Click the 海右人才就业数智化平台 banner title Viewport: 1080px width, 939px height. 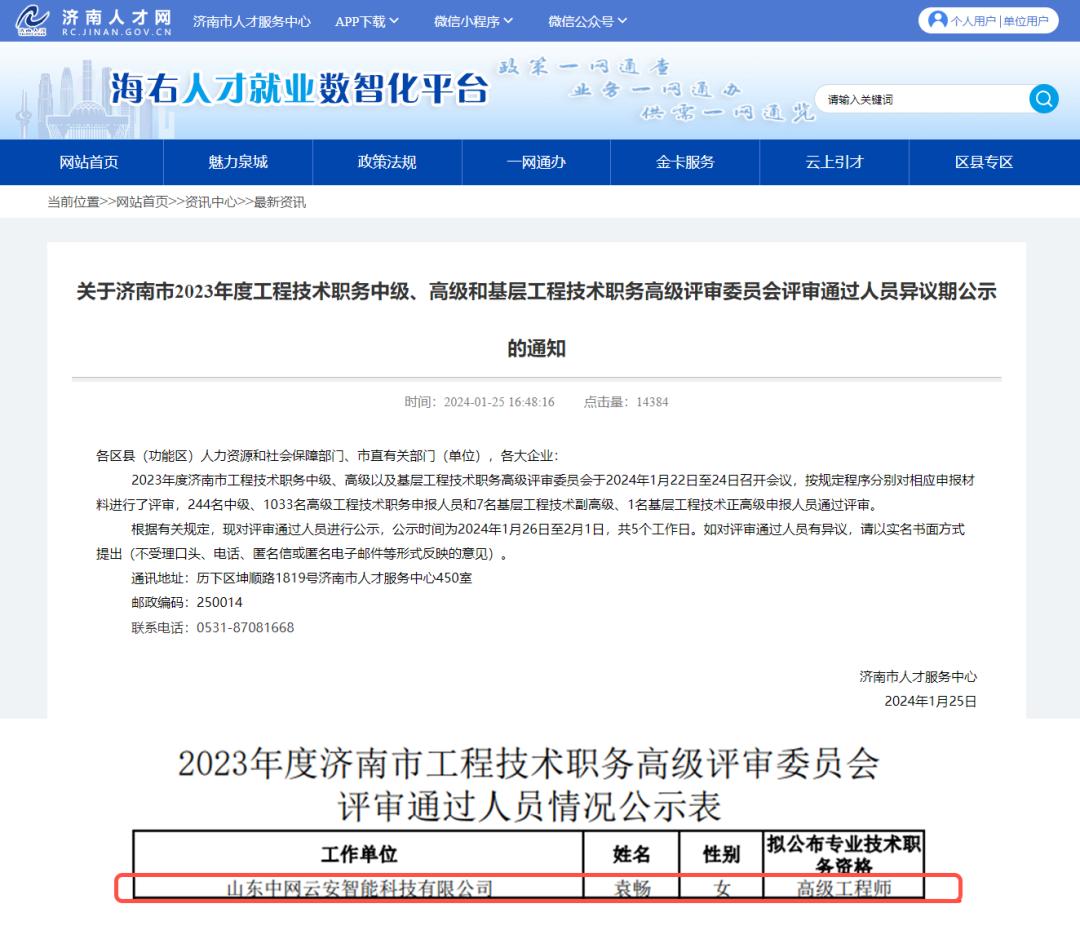coord(300,89)
